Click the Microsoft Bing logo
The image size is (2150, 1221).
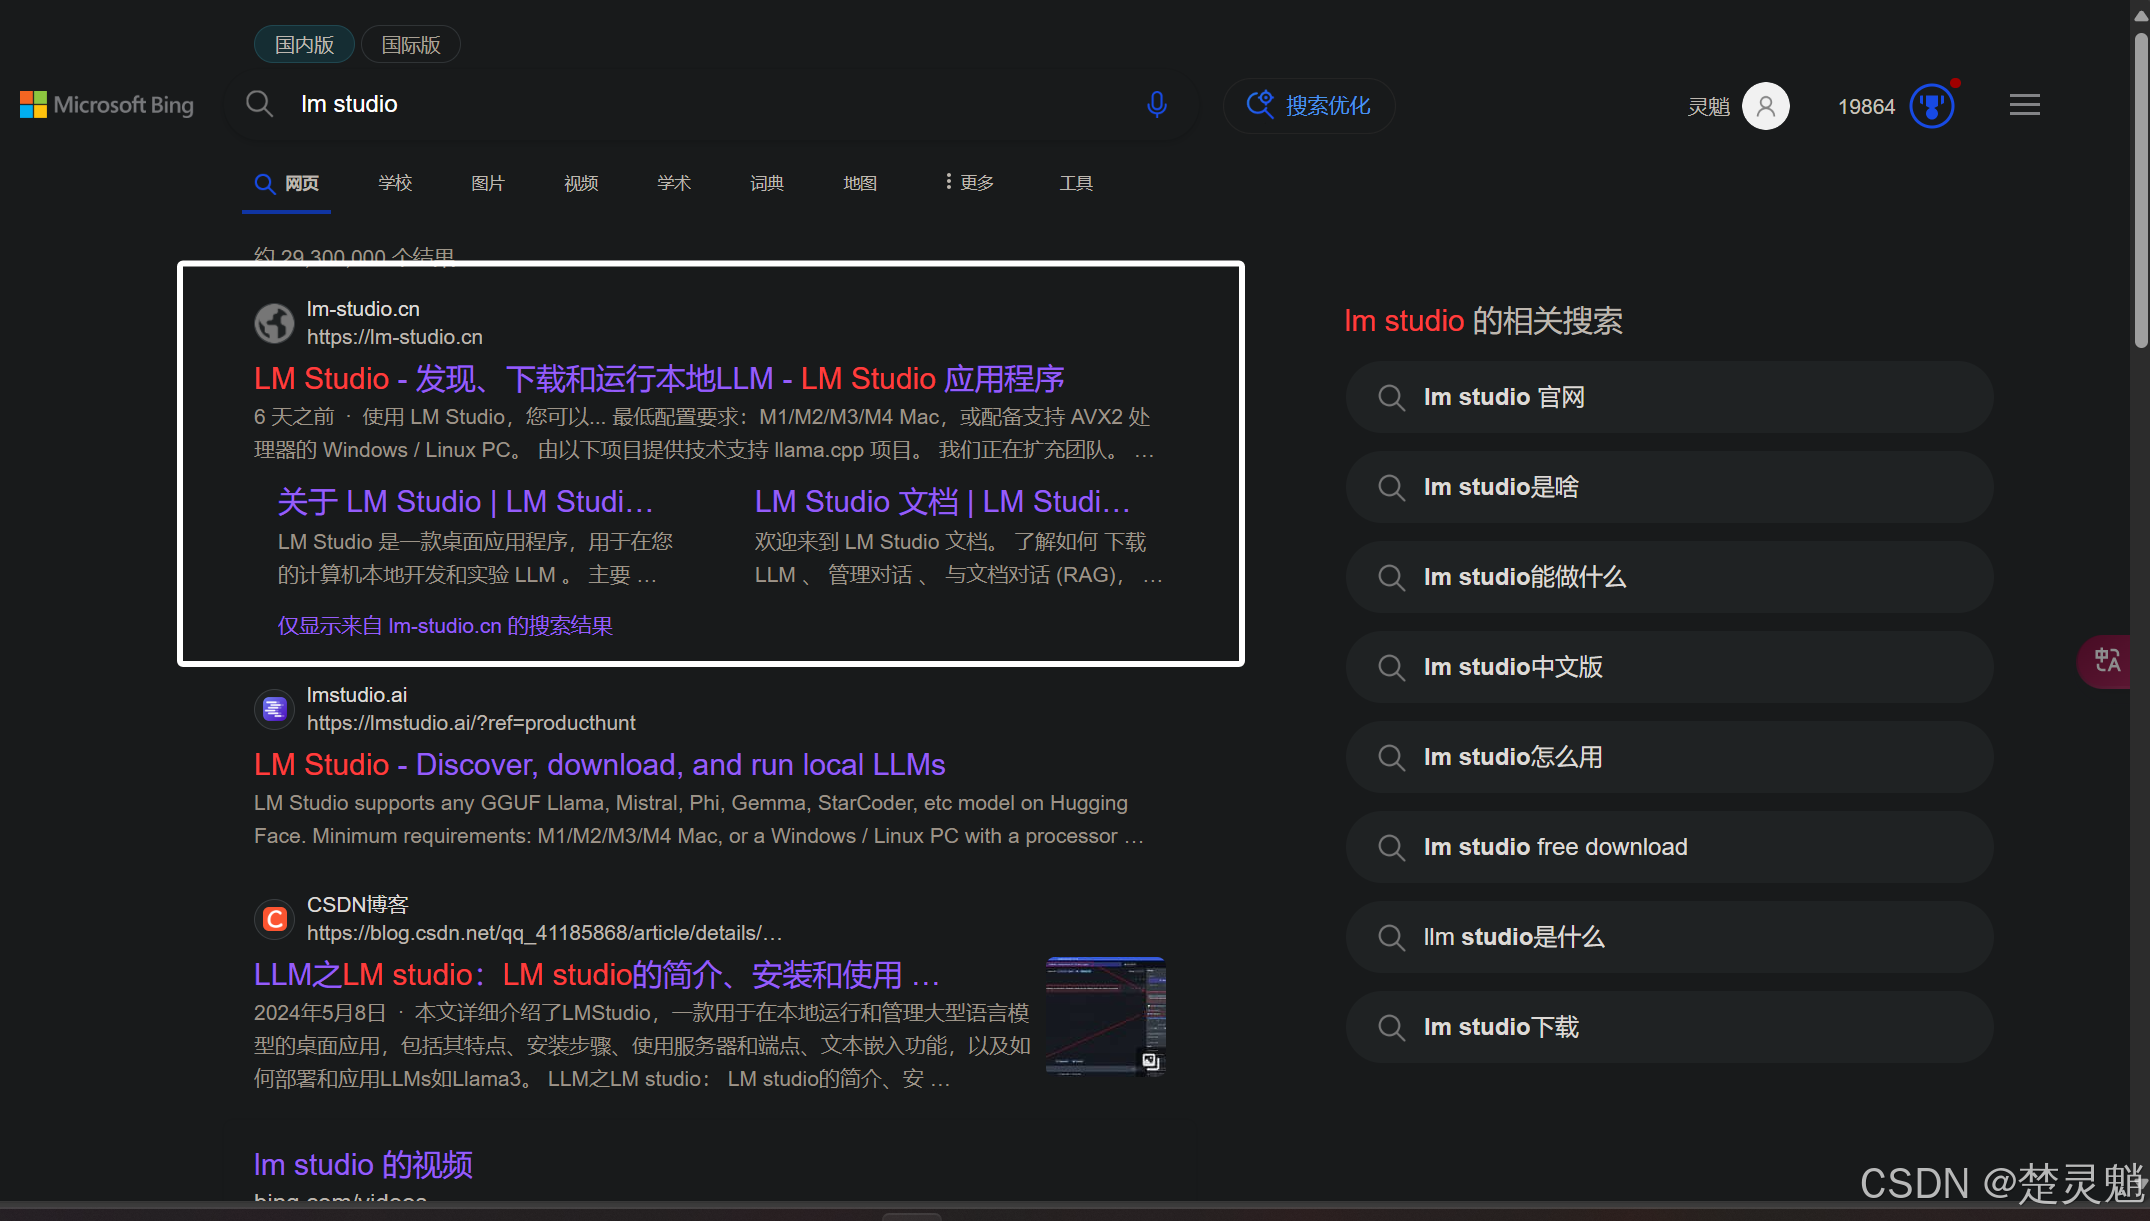click(x=107, y=105)
